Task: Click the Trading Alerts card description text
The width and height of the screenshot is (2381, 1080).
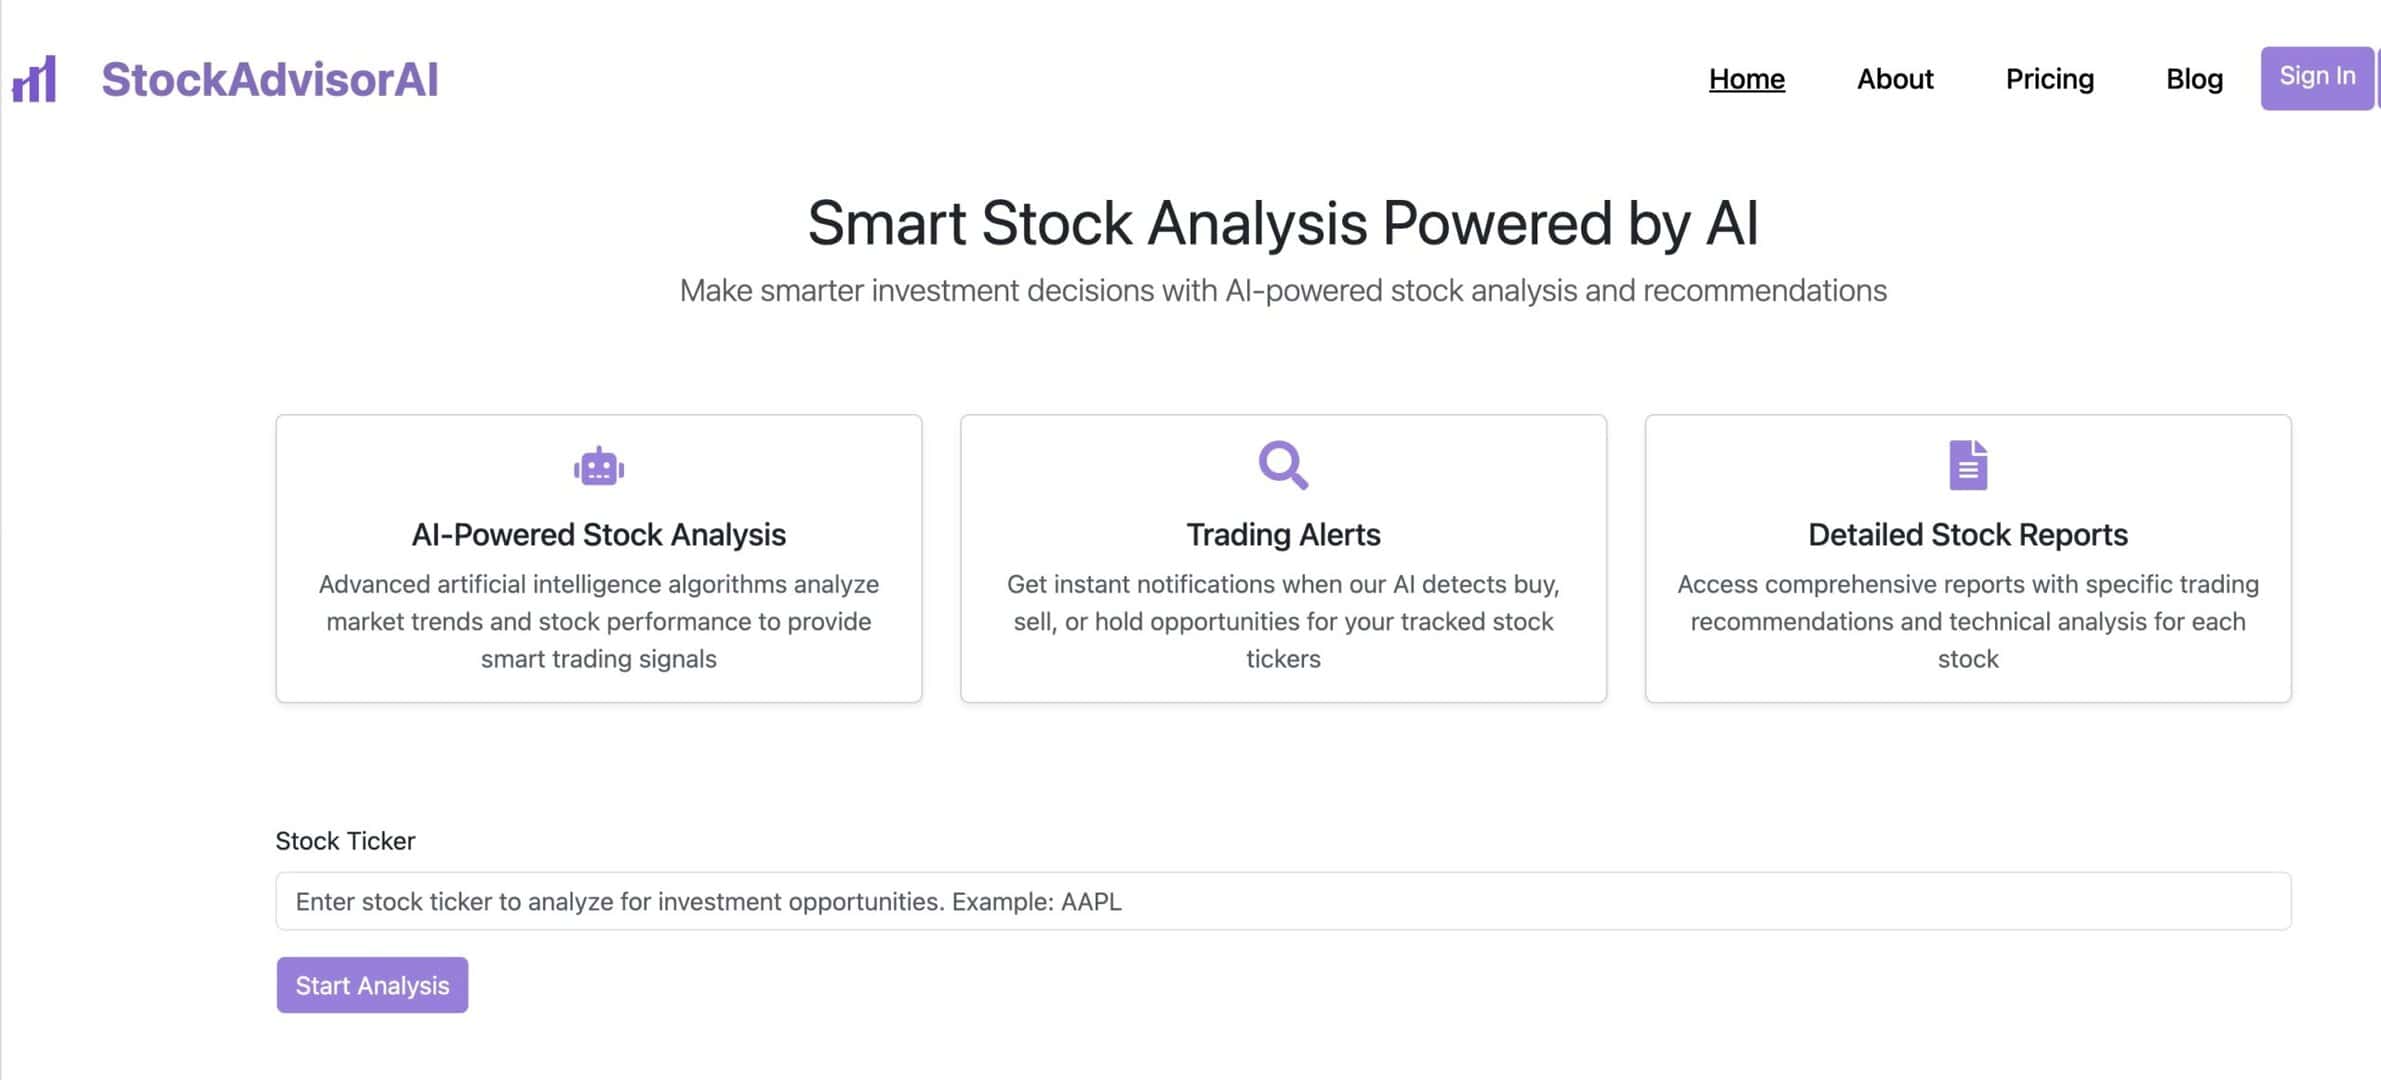Action: click(1283, 621)
